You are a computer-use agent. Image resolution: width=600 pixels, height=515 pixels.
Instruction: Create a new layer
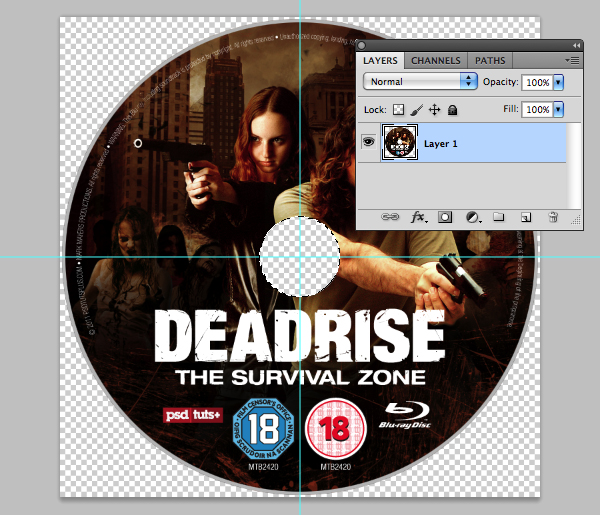tap(526, 217)
